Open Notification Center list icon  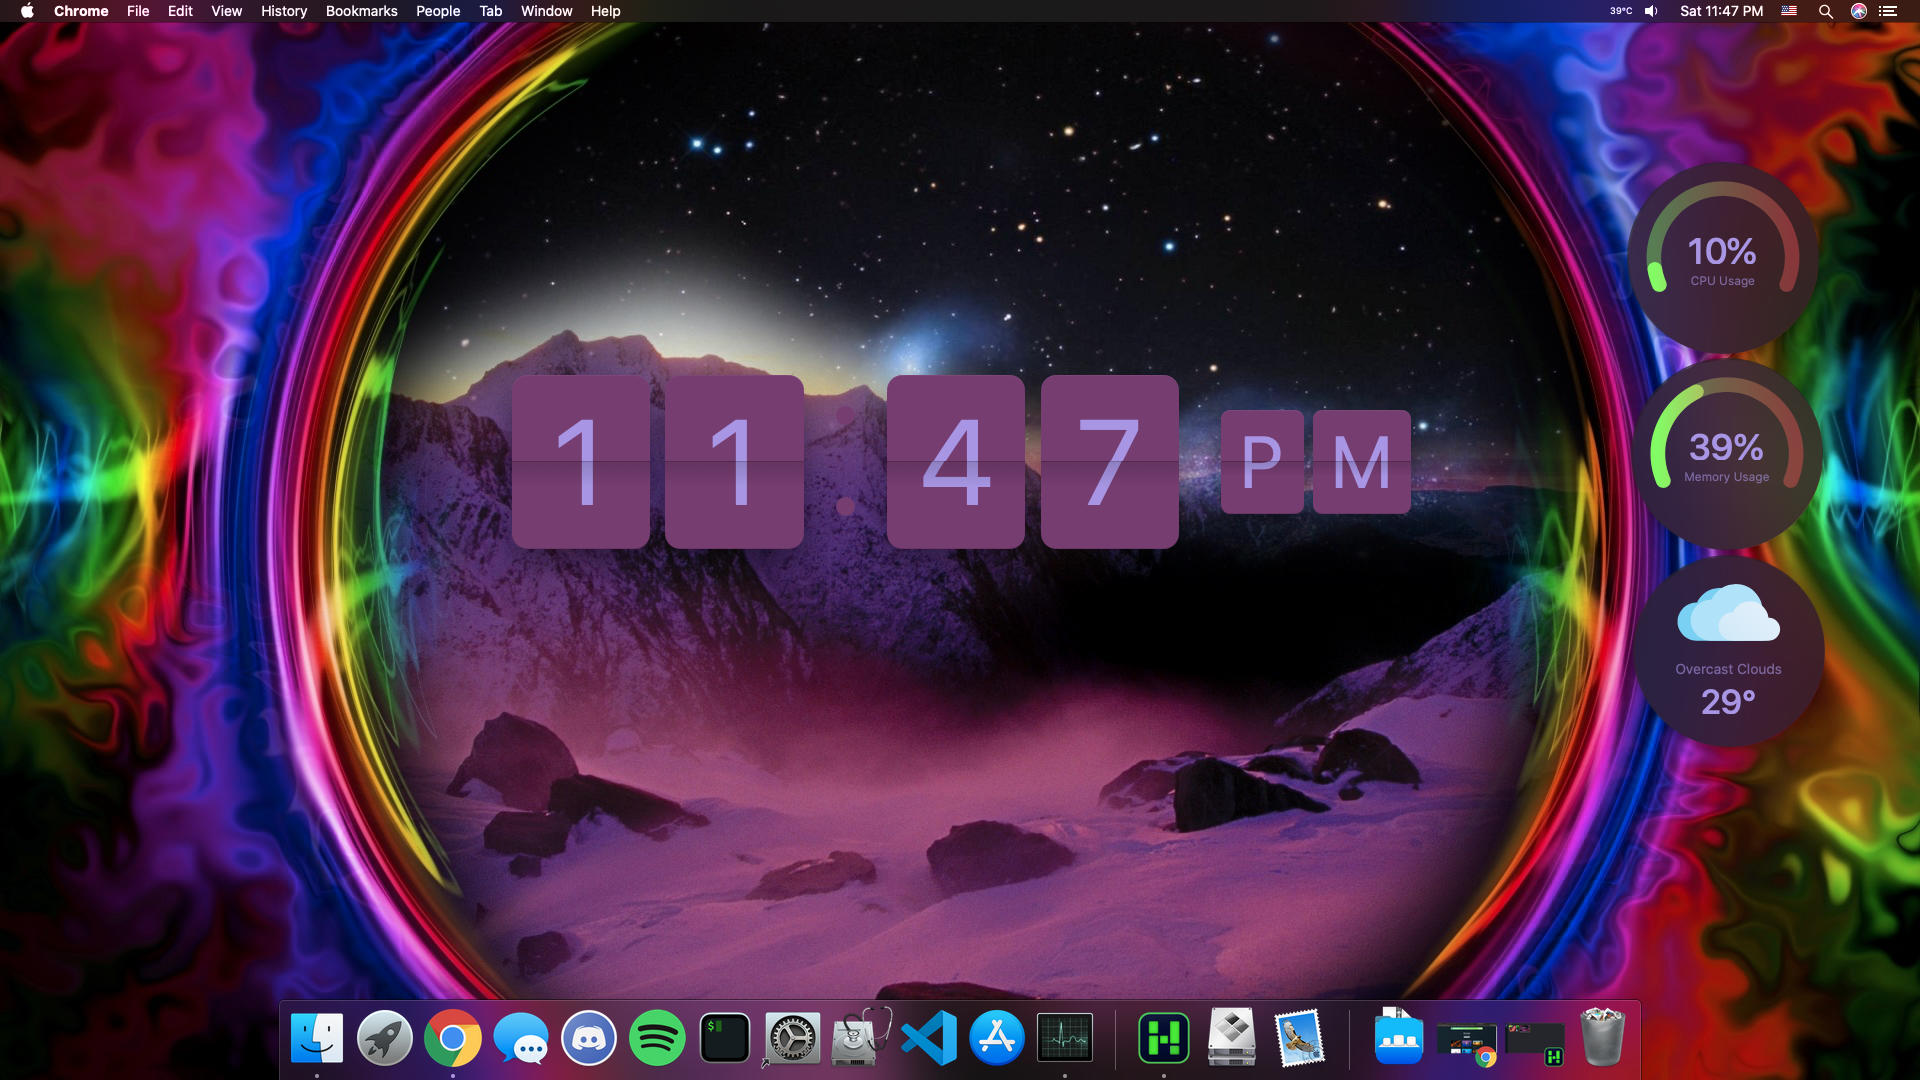click(x=1888, y=11)
